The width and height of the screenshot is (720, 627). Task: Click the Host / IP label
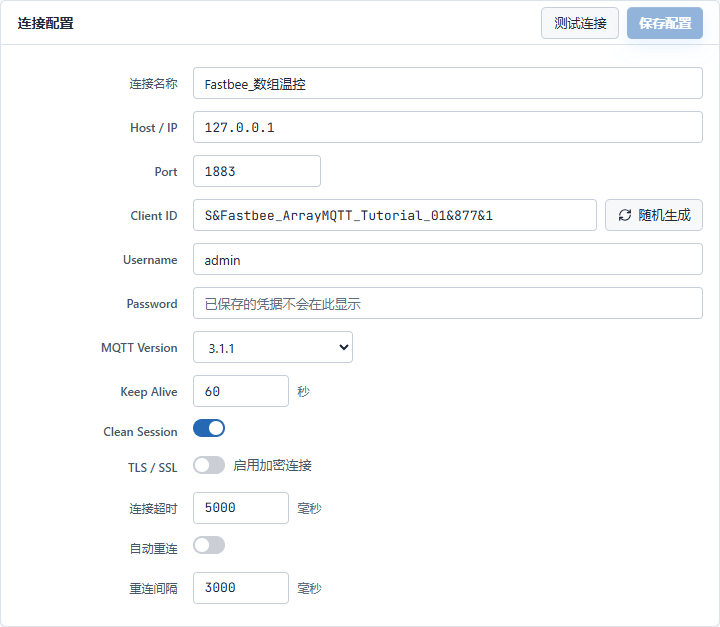coord(154,128)
